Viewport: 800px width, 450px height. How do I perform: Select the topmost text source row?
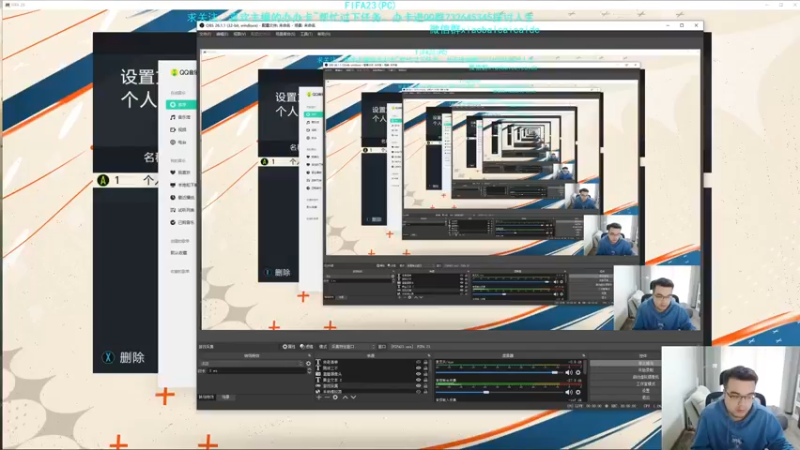pyautogui.click(x=372, y=362)
